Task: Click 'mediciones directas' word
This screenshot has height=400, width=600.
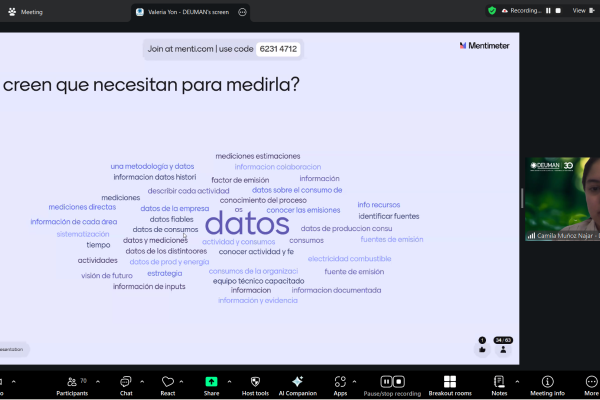Action: [82, 207]
